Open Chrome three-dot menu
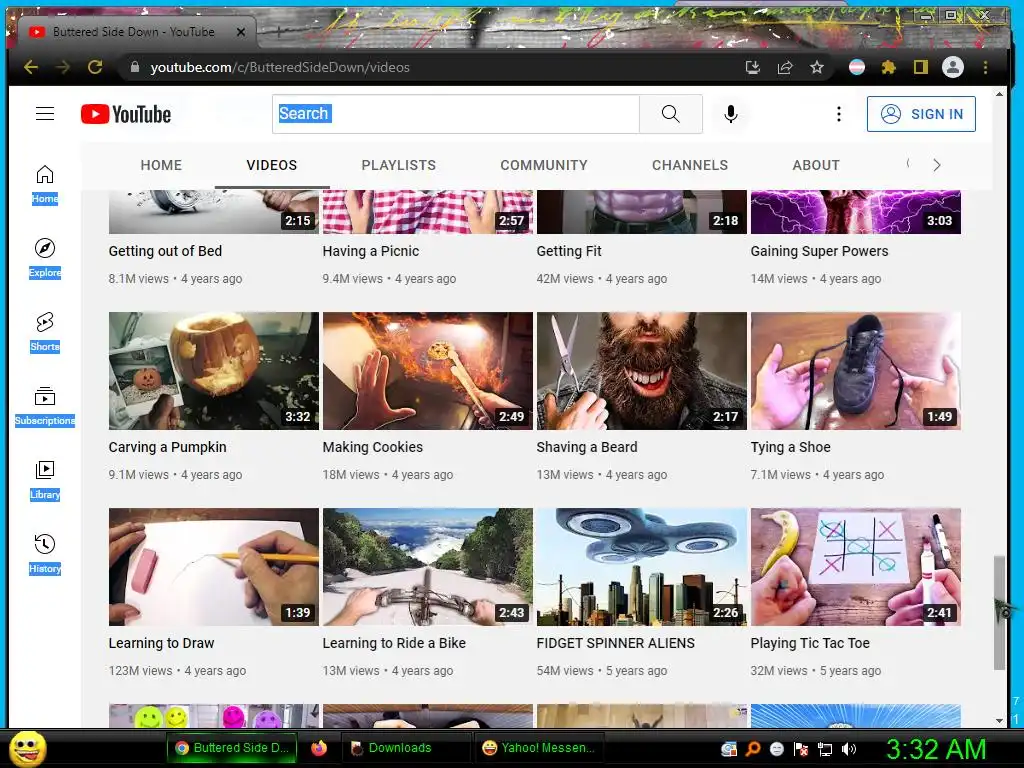Screen dimensions: 1024x768 click(x=985, y=67)
